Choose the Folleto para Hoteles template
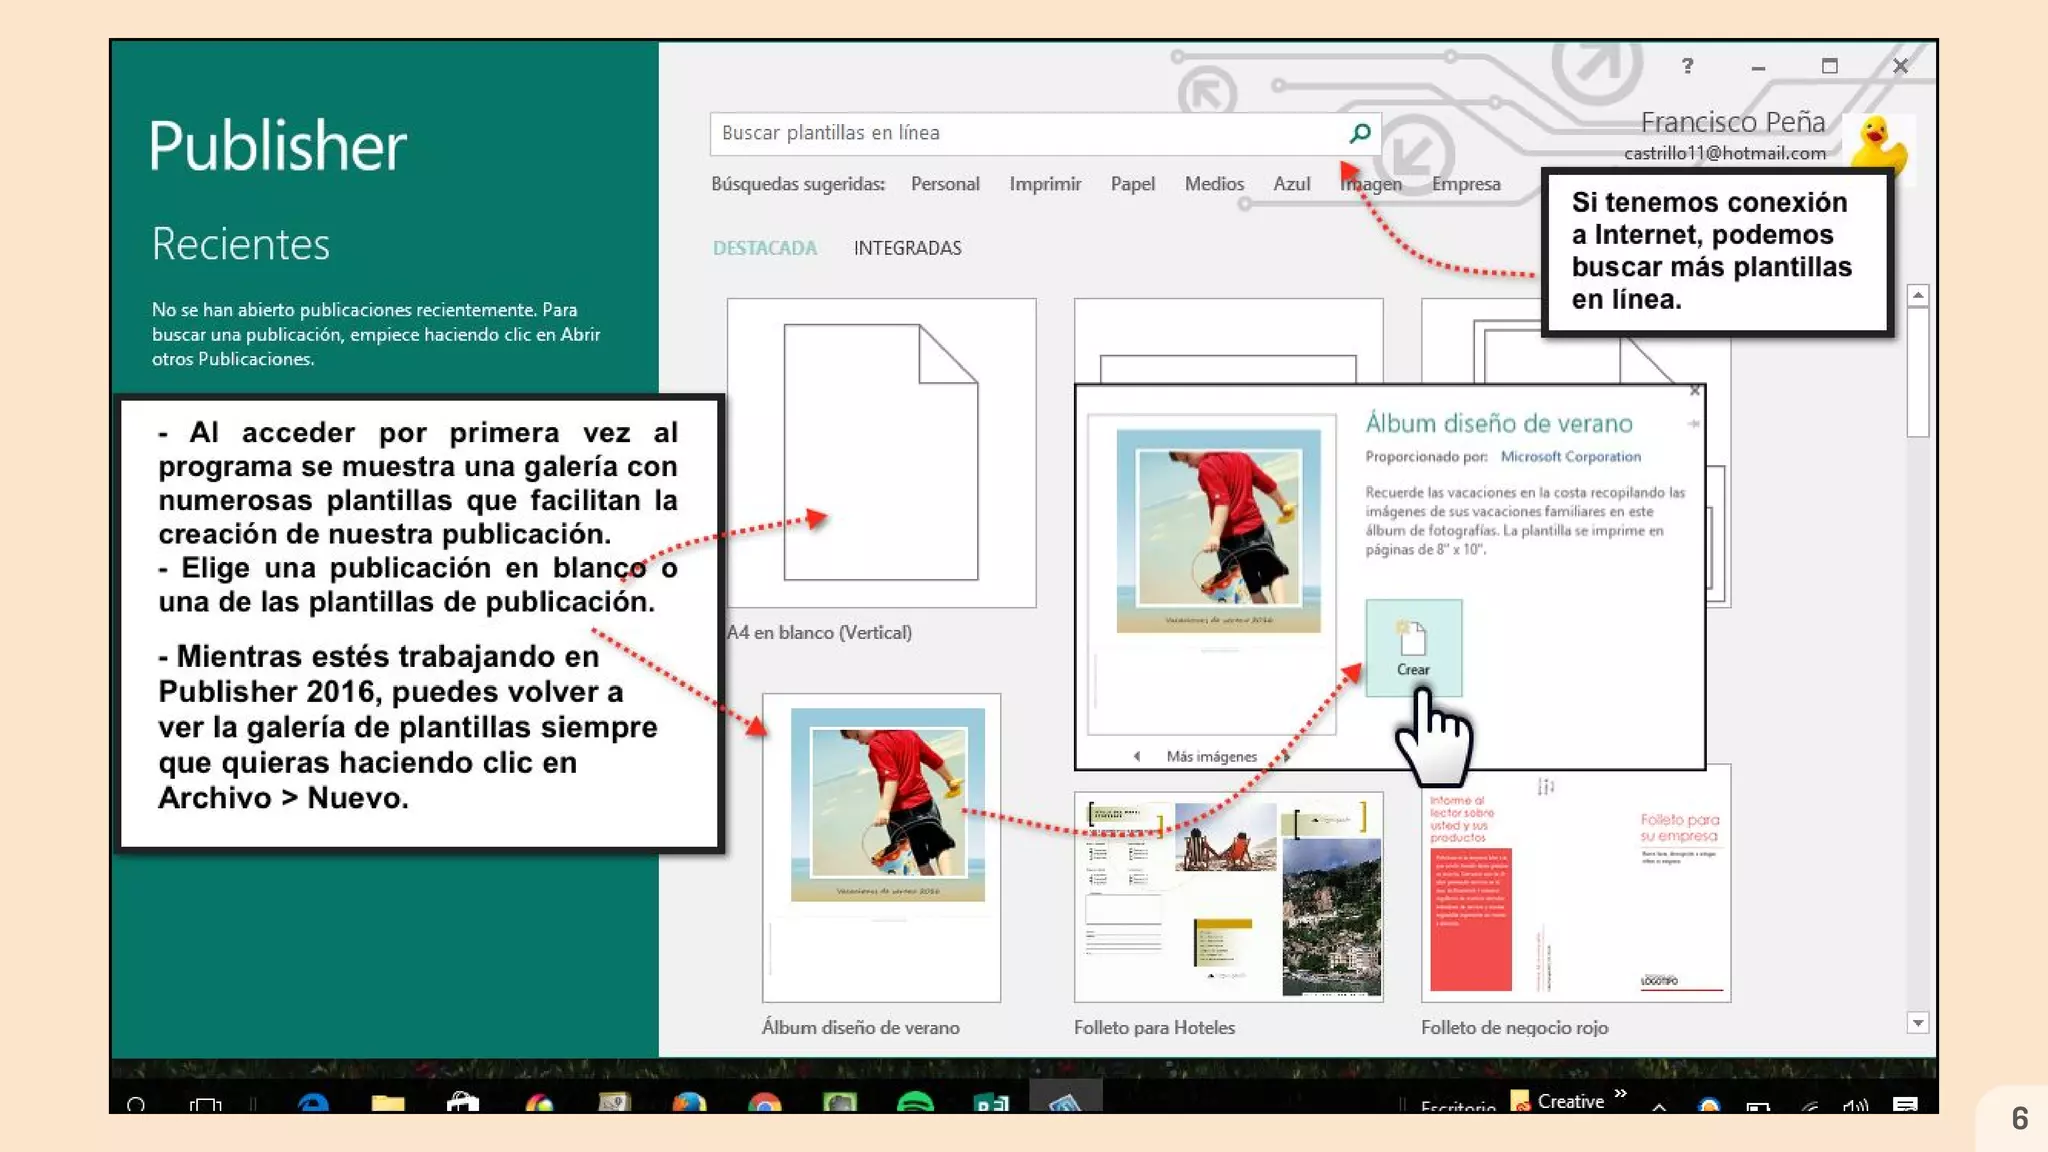This screenshot has height=1152, width=2048. click(1228, 897)
